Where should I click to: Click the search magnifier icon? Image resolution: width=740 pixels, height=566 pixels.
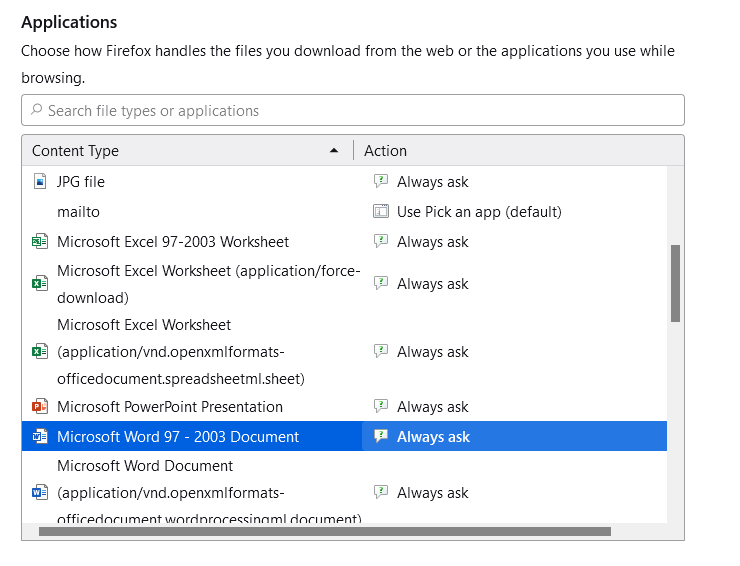(x=36, y=110)
